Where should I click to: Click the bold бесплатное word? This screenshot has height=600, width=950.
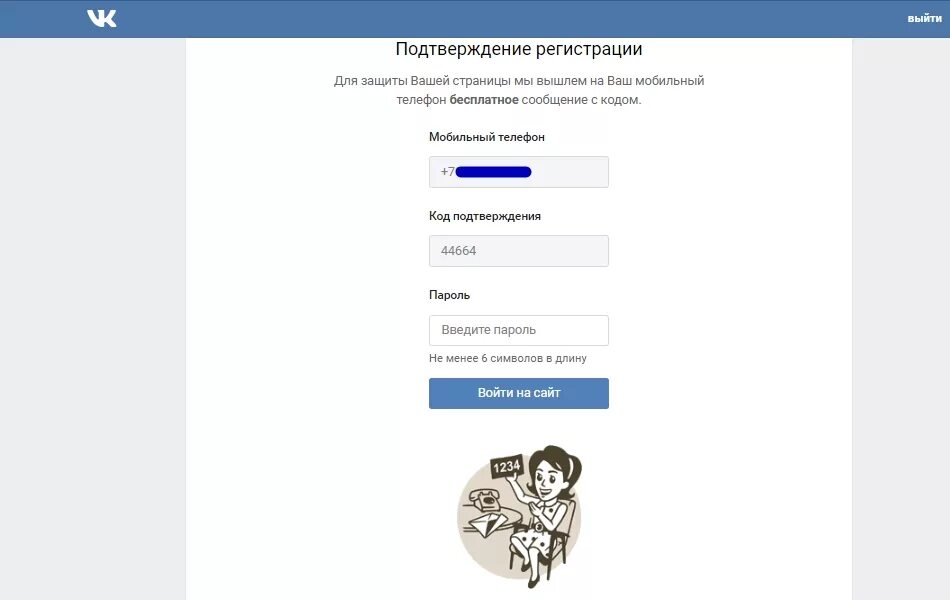click(x=483, y=99)
